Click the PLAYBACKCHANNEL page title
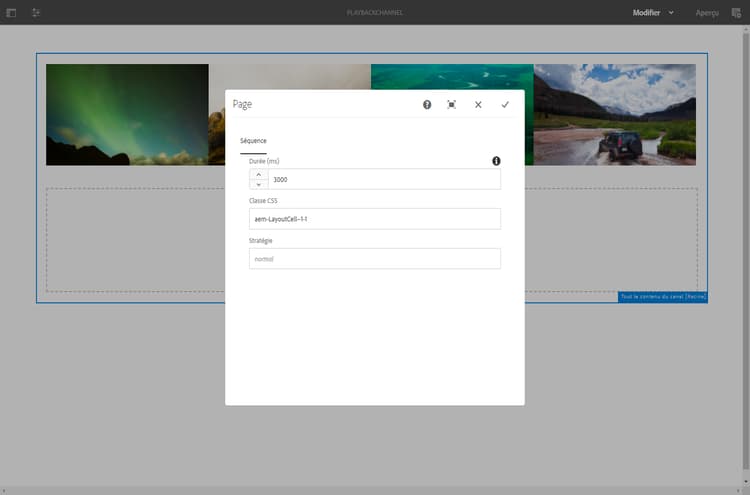The height and width of the screenshot is (495, 750). (x=375, y=13)
